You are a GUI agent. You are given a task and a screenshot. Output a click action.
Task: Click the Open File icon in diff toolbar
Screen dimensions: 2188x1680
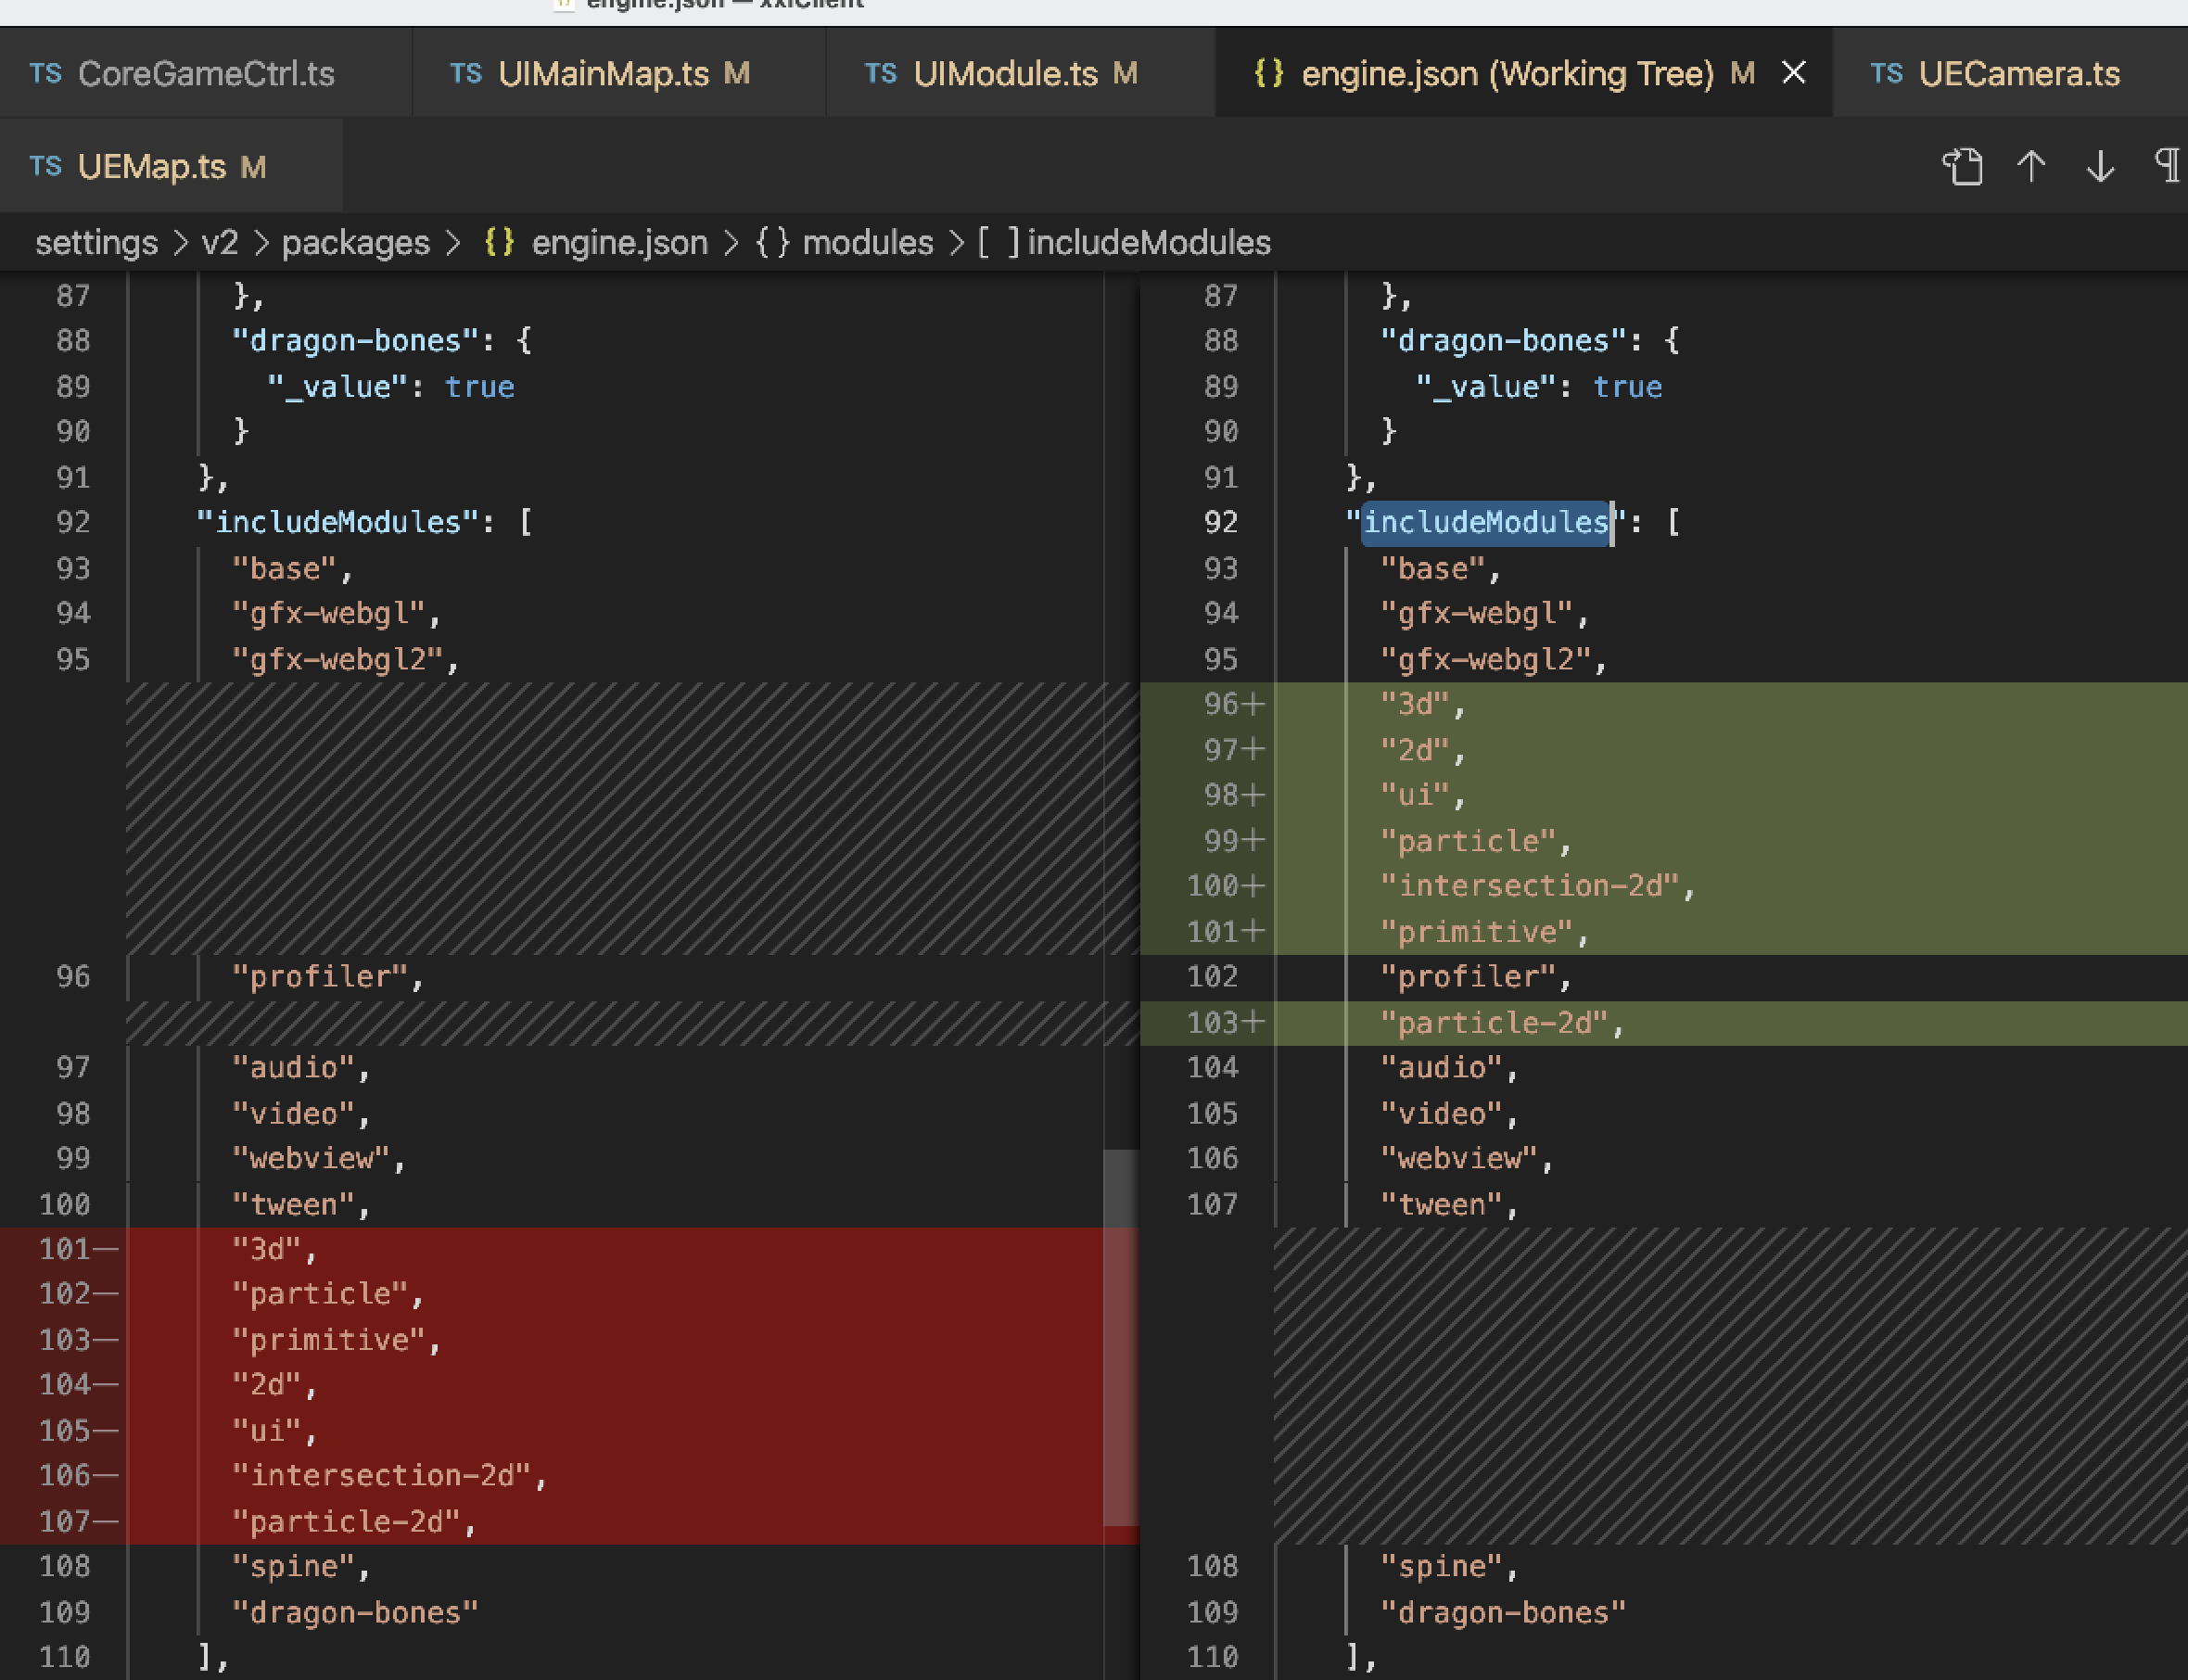click(x=1961, y=166)
